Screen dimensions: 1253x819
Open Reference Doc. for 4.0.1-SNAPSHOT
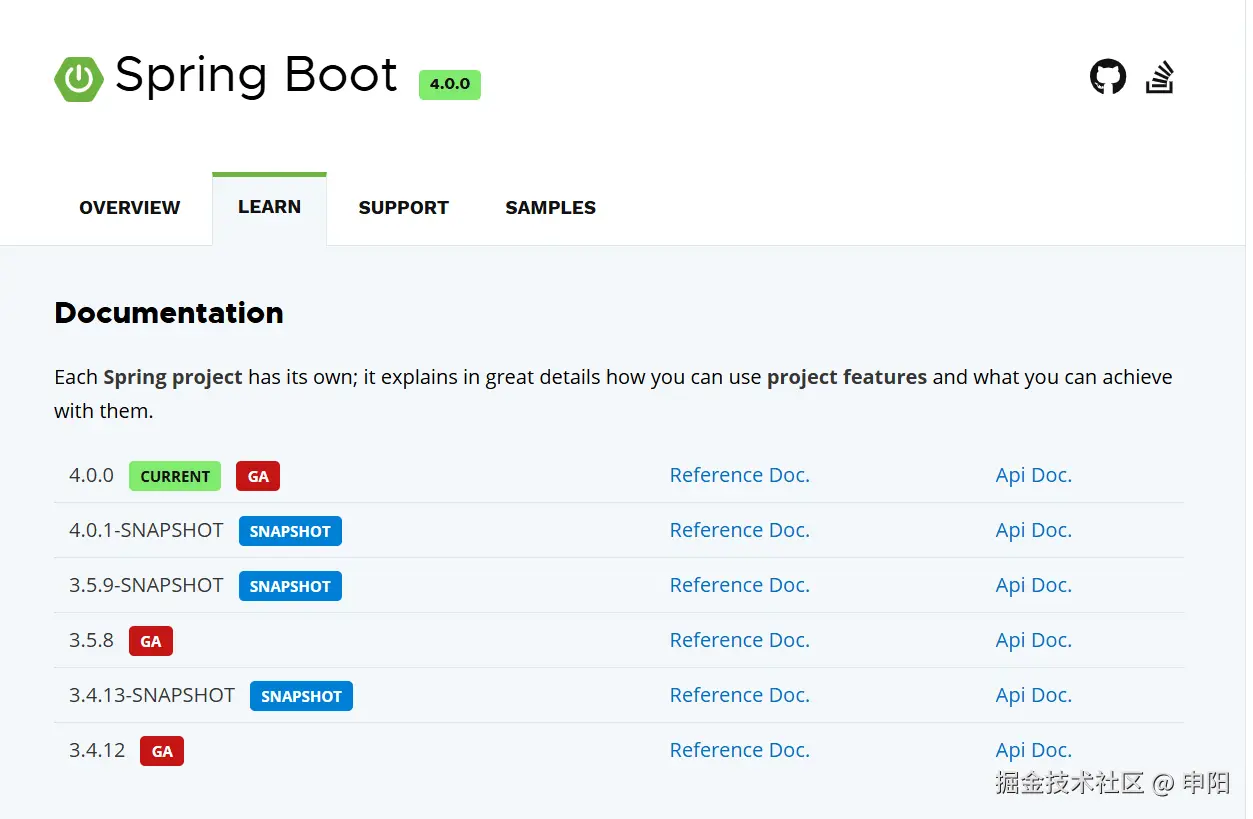click(739, 530)
